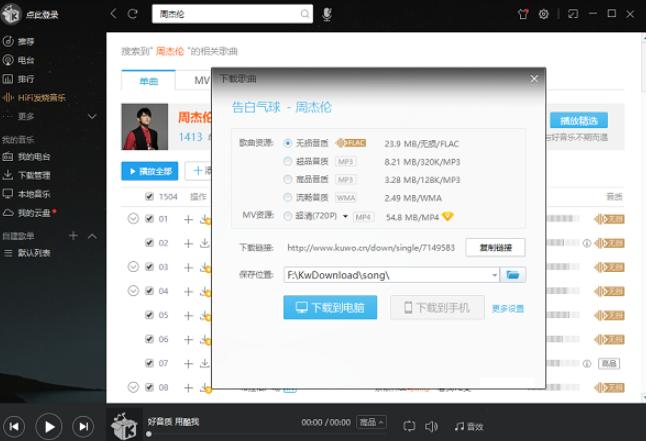Download song 07 icon
646x441 pixels.
[x=205, y=363]
